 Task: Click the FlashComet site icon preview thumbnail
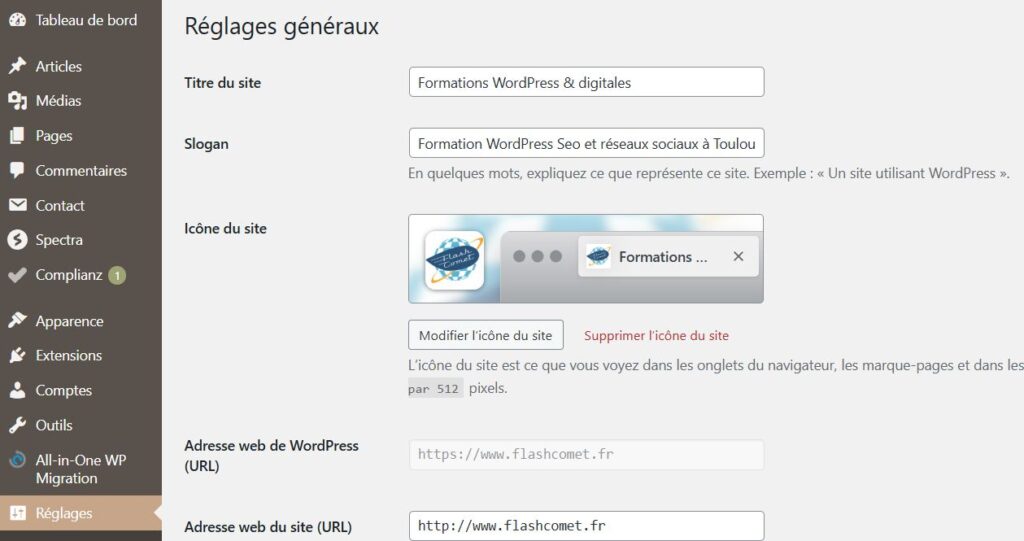pos(454,260)
